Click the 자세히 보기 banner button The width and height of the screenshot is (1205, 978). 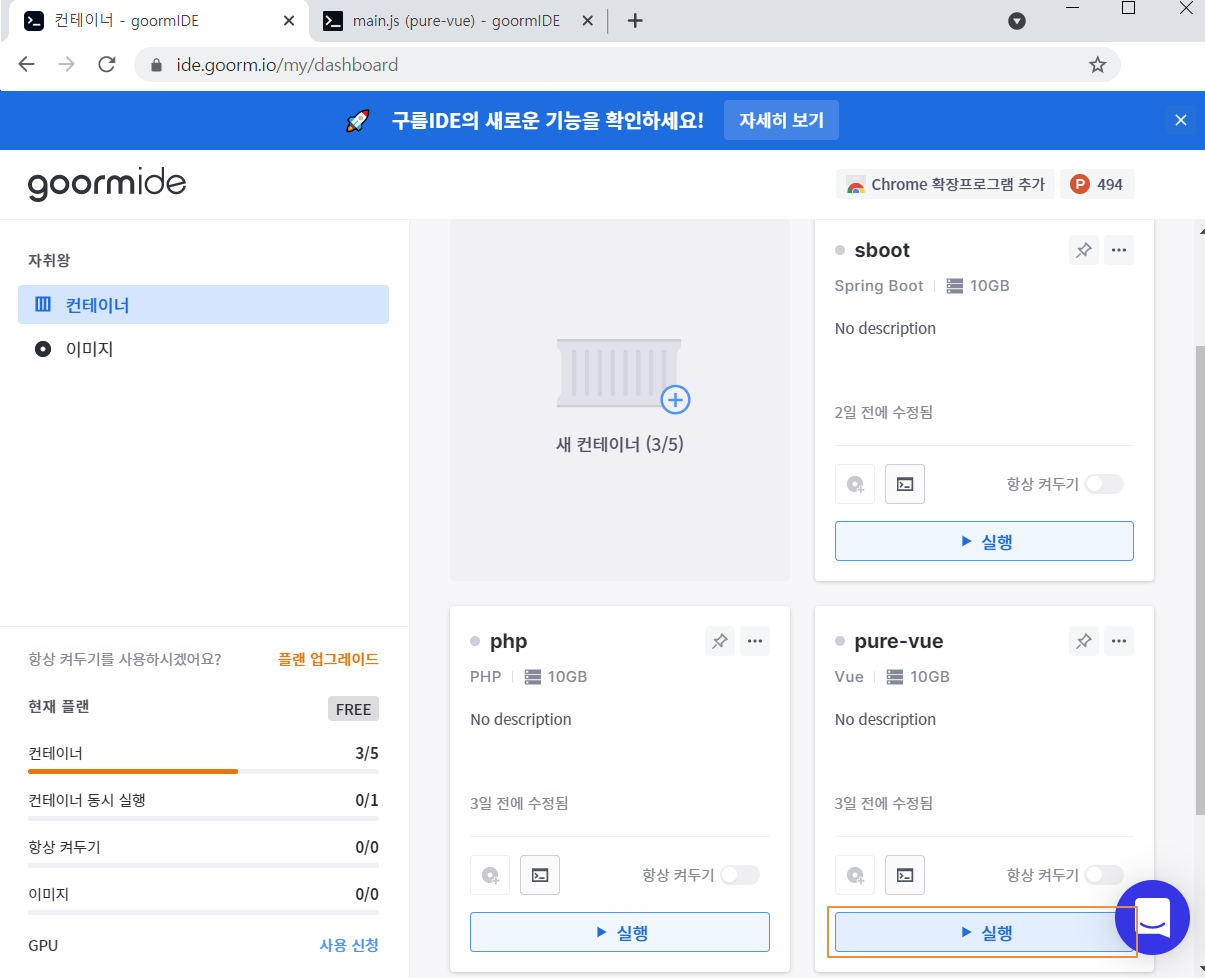click(x=781, y=121)
